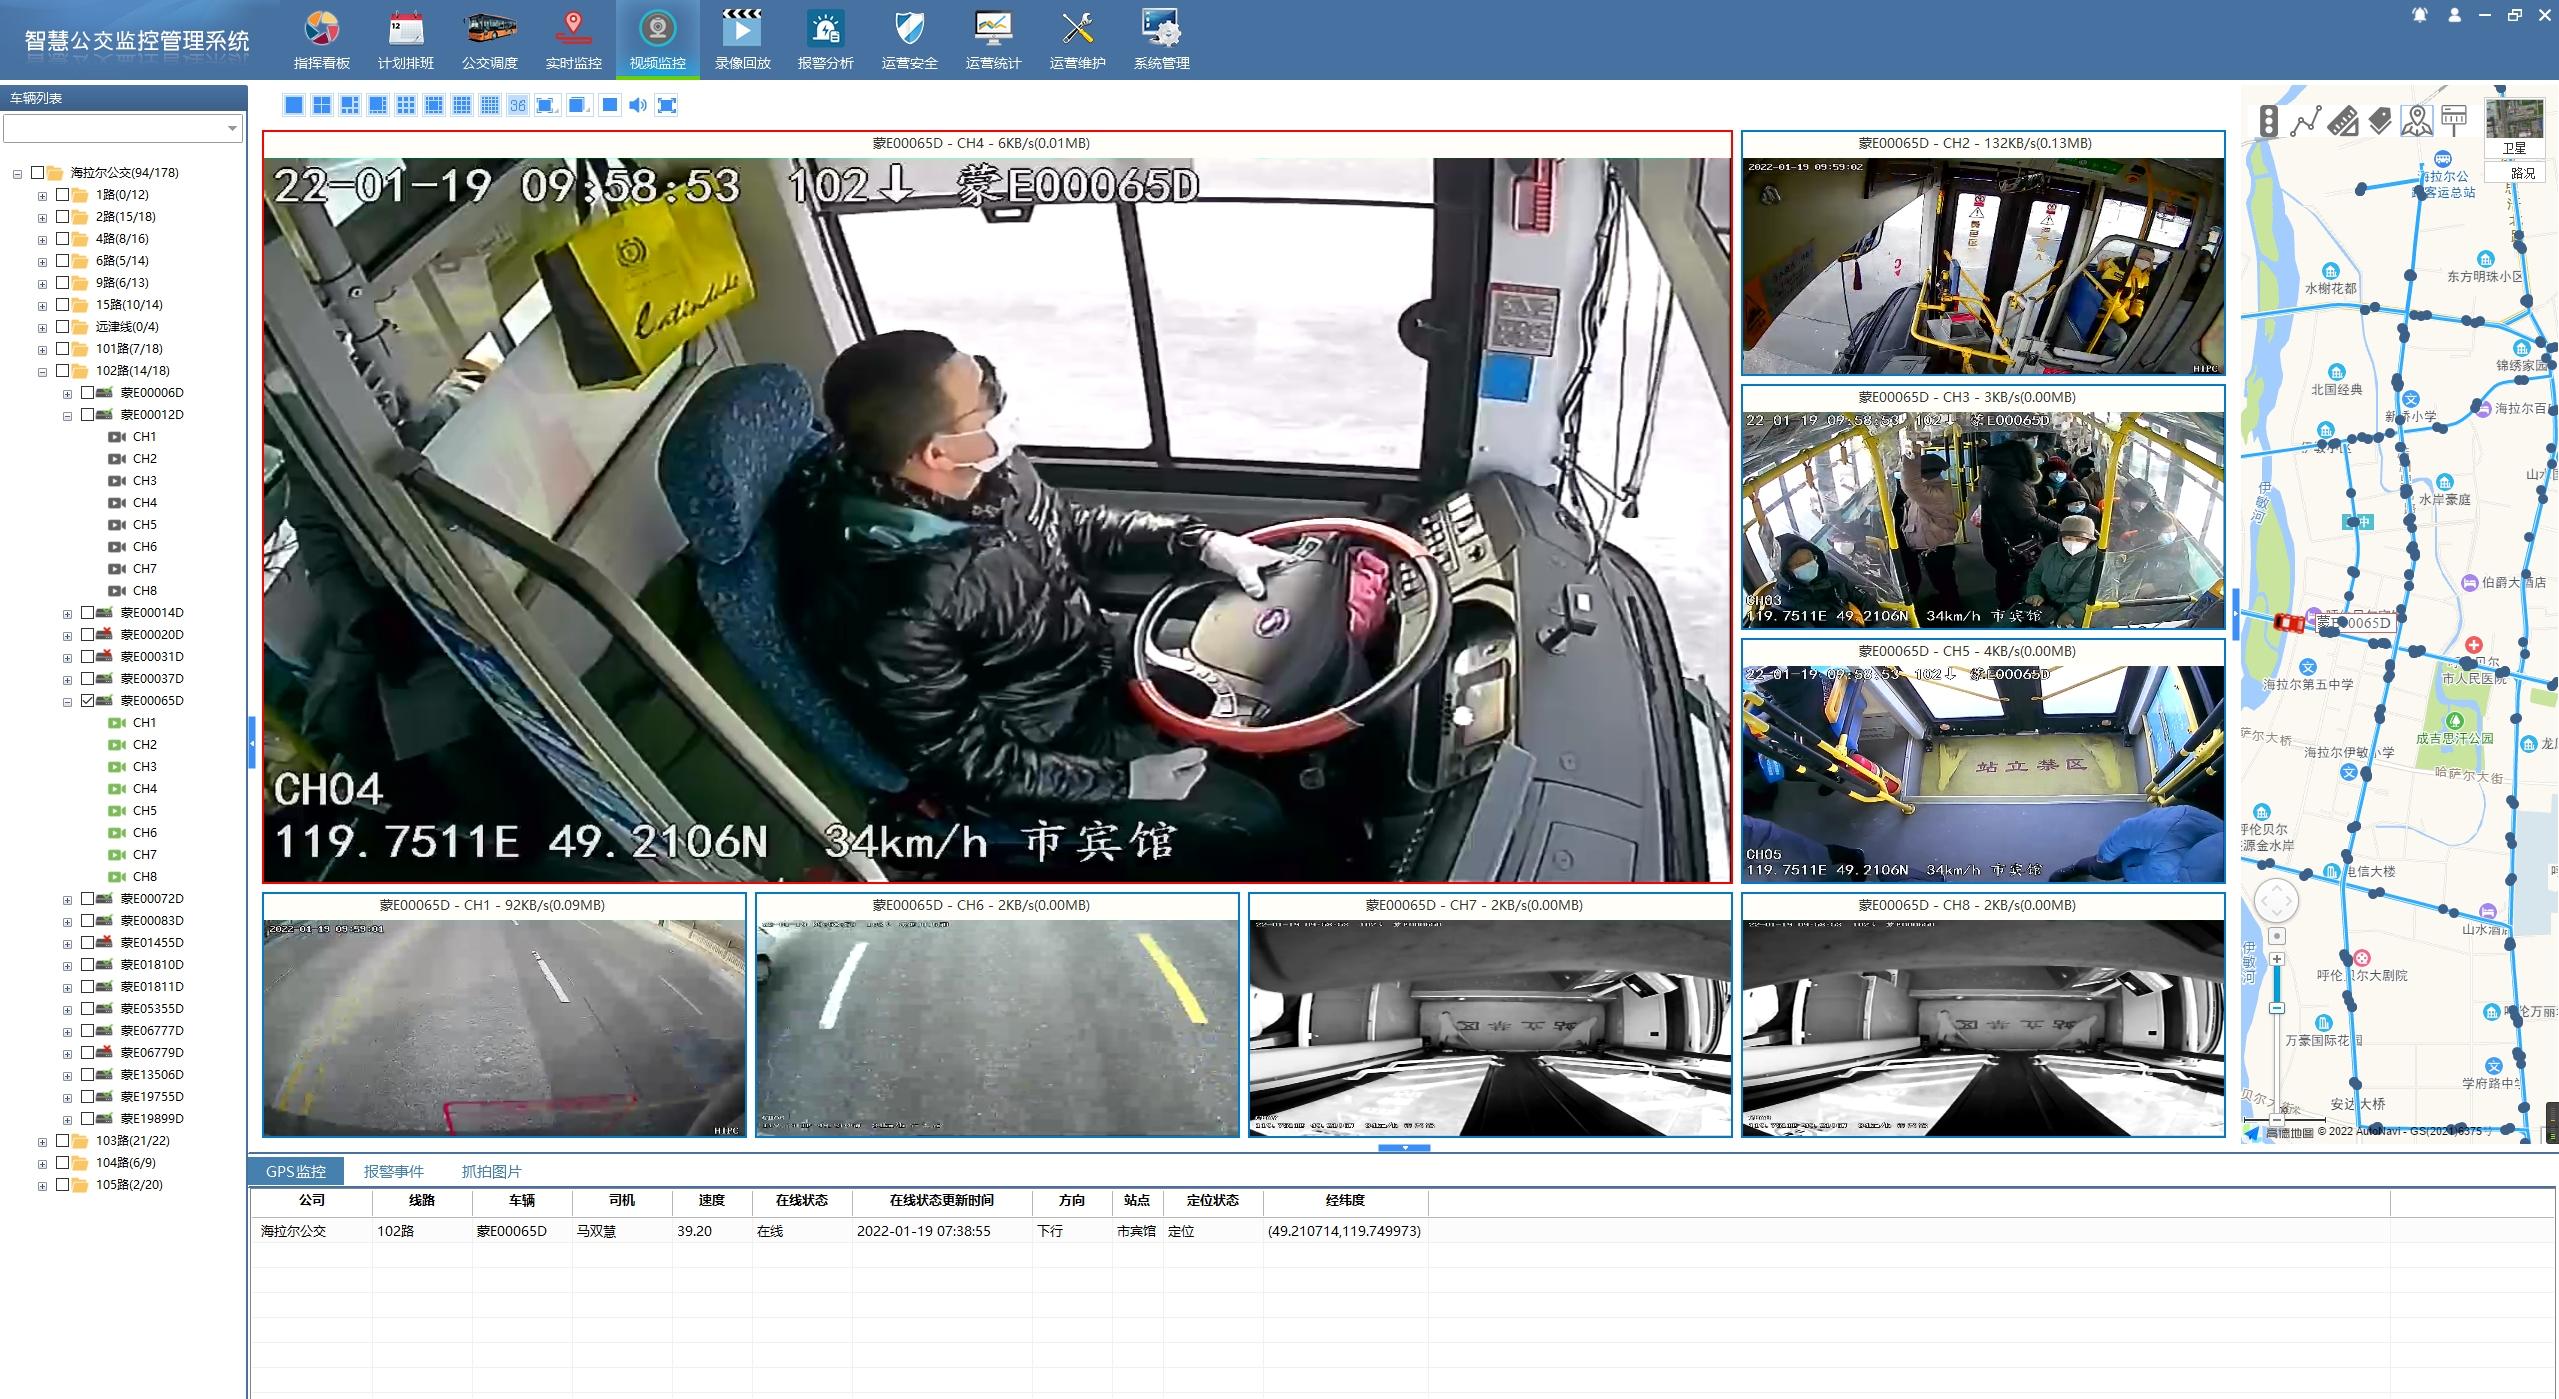Click the map ruler measure tool
The width and height of the screenshot is (2559, 1399).
[x=2342, y=121]
